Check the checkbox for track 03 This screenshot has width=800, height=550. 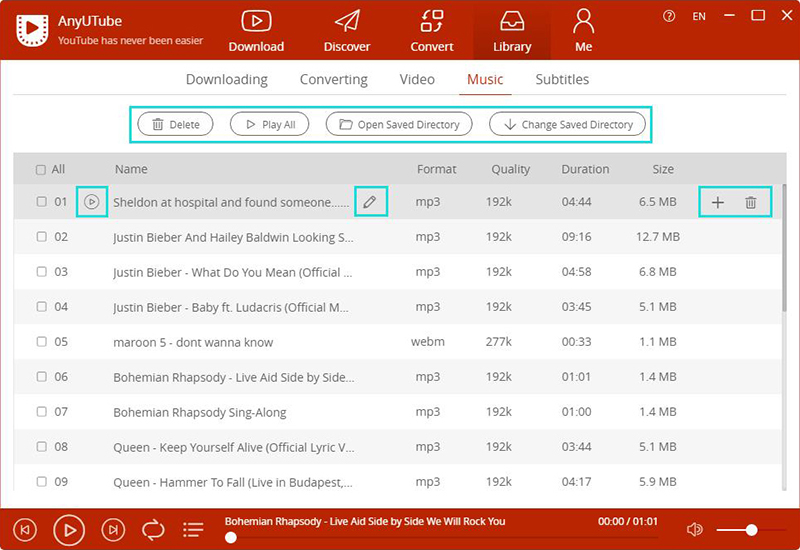pyautogui.click(x=41, y=271)
